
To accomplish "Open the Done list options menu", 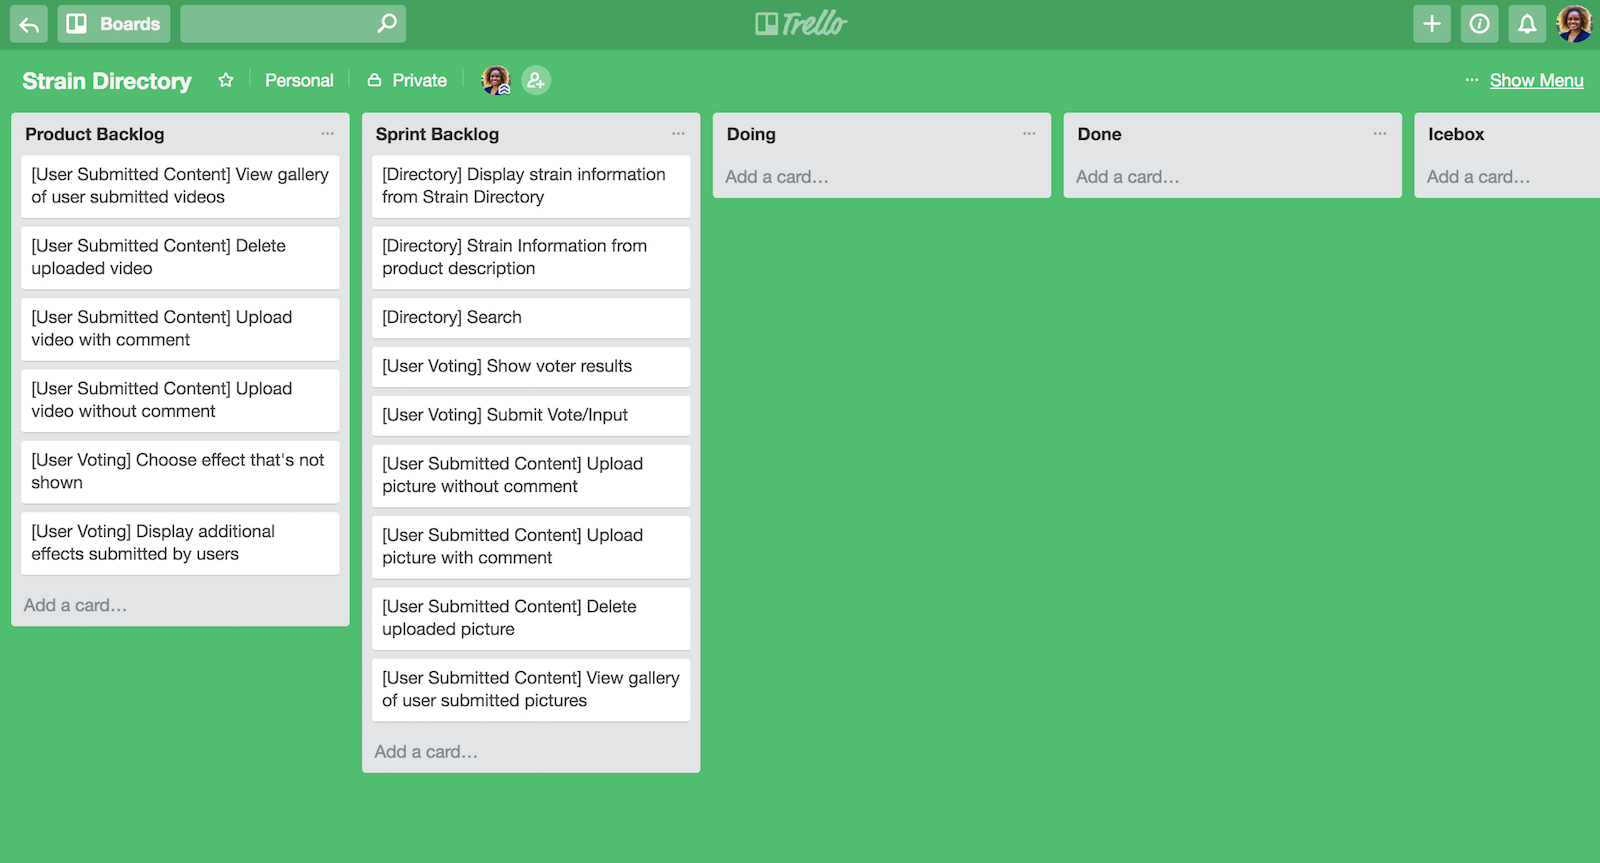I will 1380,133.
